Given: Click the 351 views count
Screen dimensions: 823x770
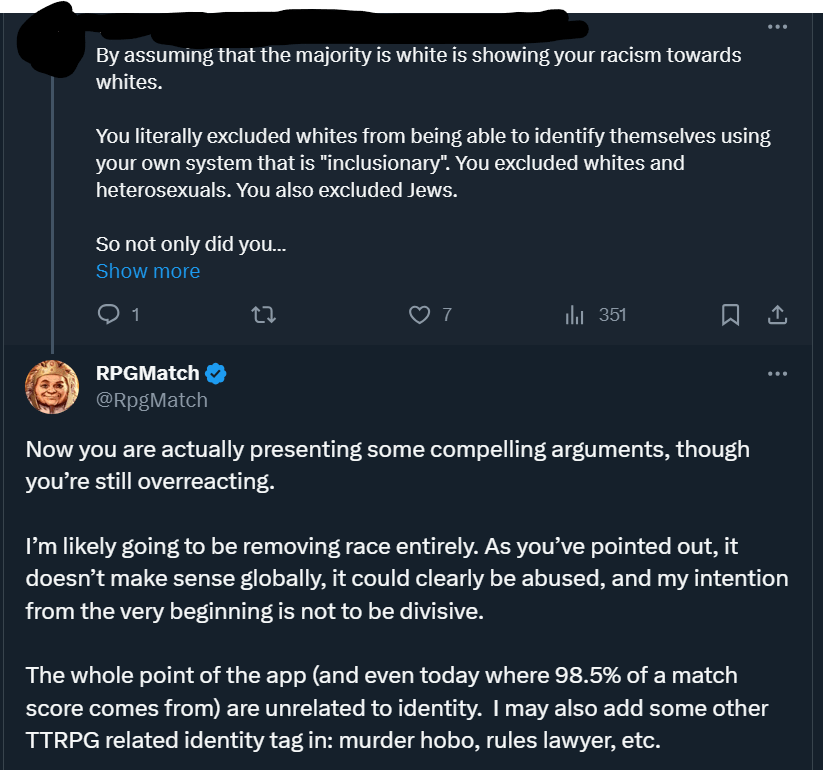Looking at the screenshot, I should click(x=612, y=315).
